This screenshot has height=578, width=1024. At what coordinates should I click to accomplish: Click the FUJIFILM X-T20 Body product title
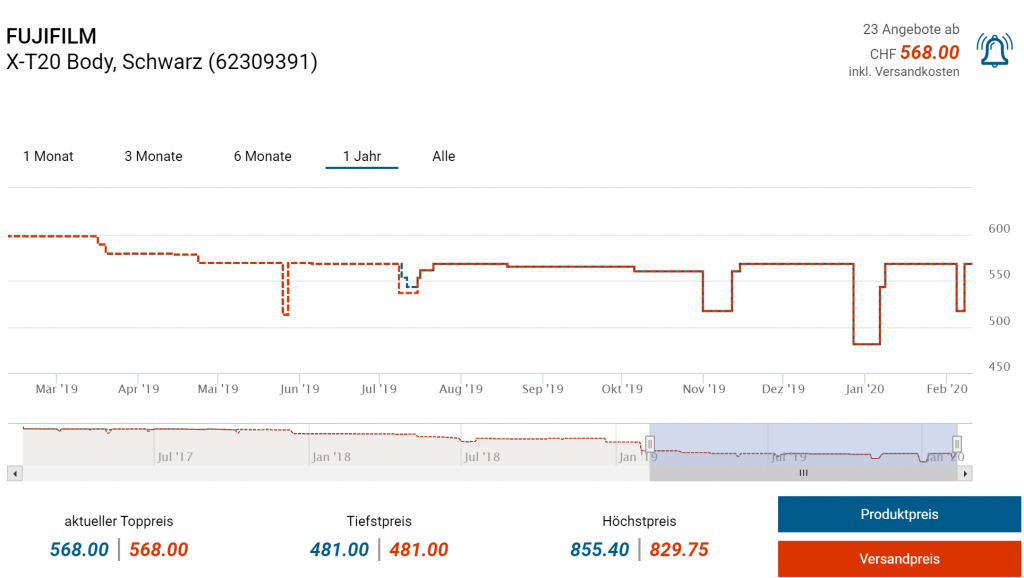161,49
